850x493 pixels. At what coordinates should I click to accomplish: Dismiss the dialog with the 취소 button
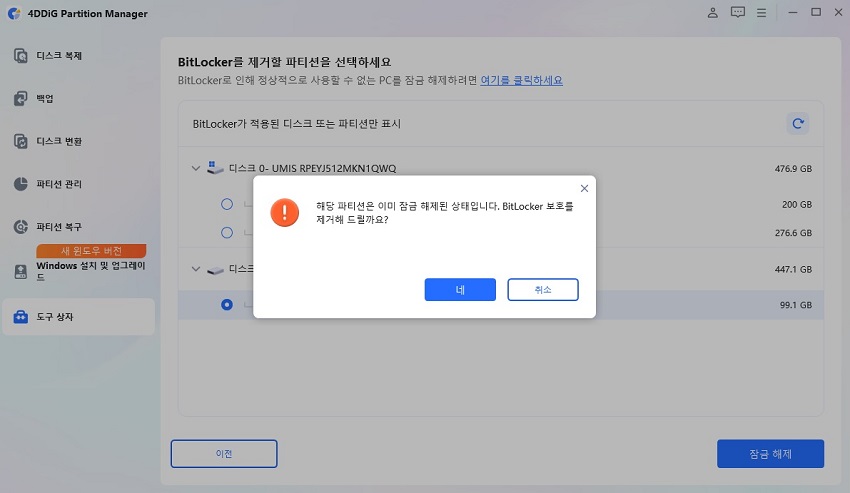543,290
